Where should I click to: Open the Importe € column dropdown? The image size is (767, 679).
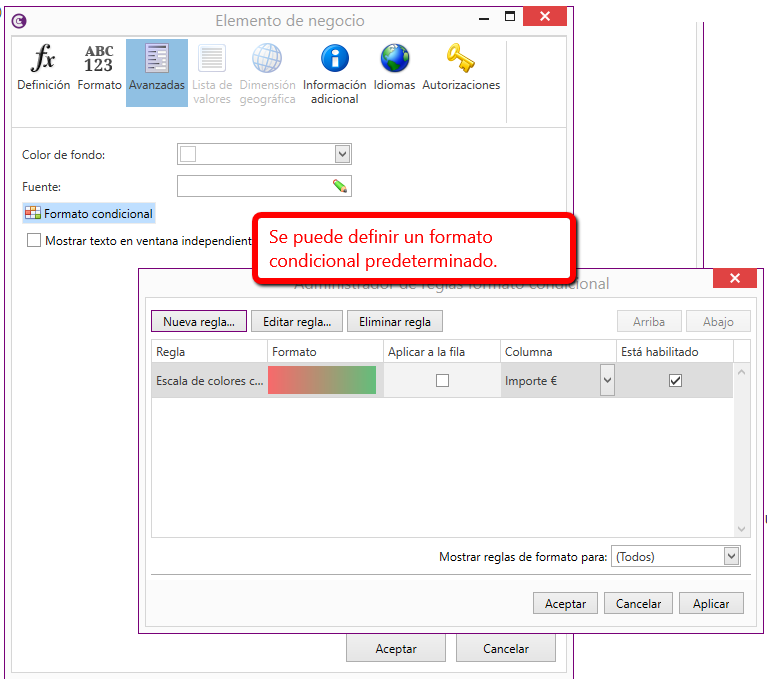pos(607,380)
